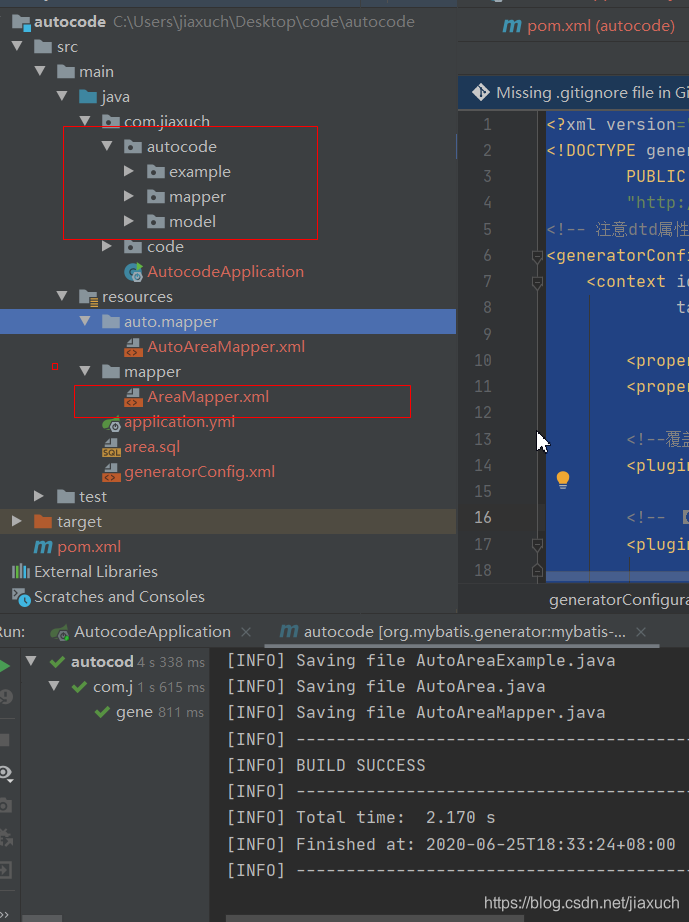
Task: Click the example package folder icon
Action: pos(155,172)
